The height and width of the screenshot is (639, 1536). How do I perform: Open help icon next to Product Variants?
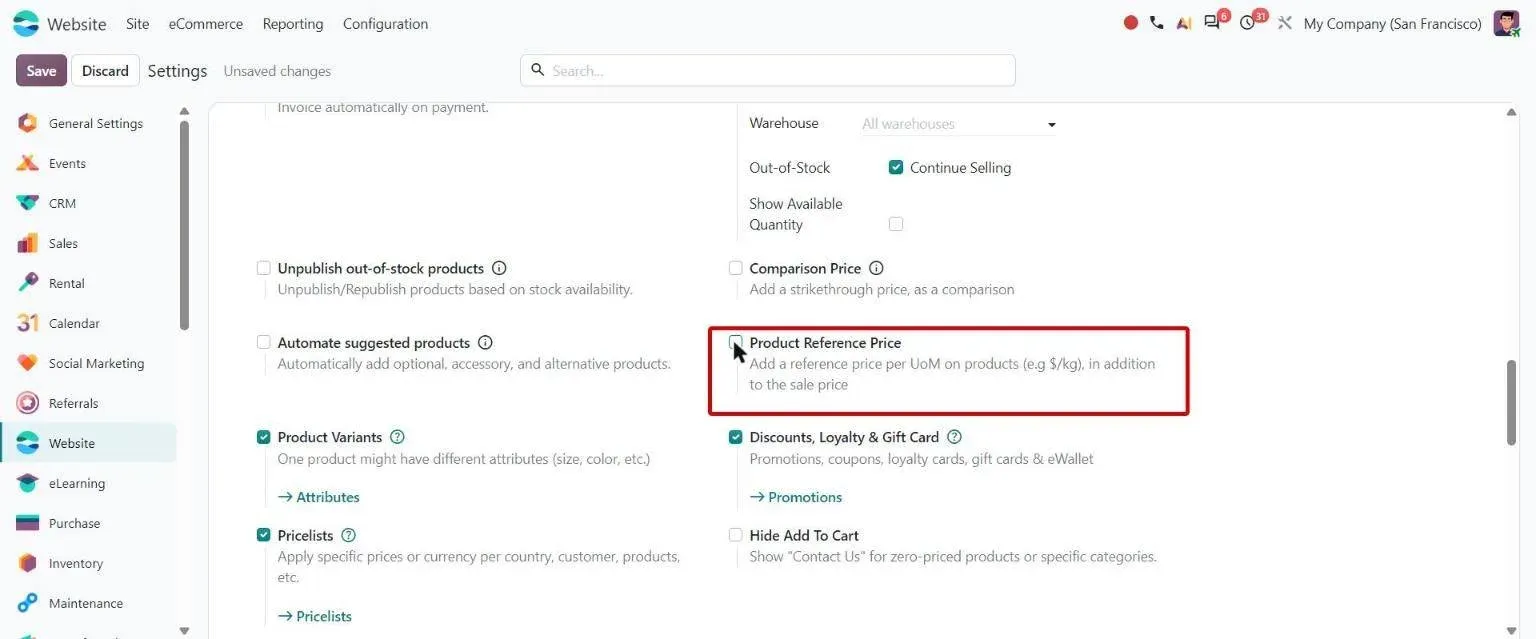click(x=397, y=437)
